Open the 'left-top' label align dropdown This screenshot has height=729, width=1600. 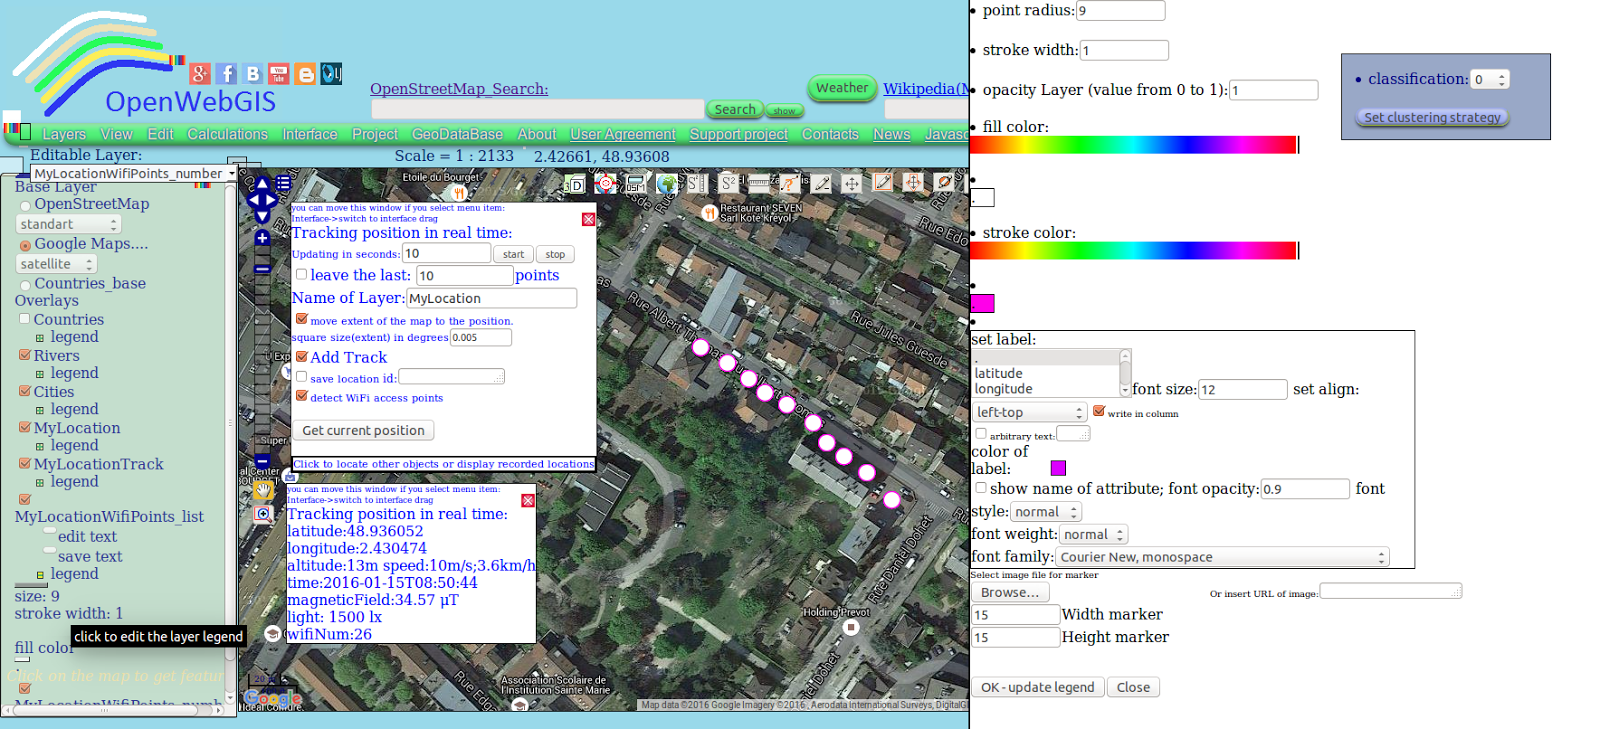click(1030, 412)
